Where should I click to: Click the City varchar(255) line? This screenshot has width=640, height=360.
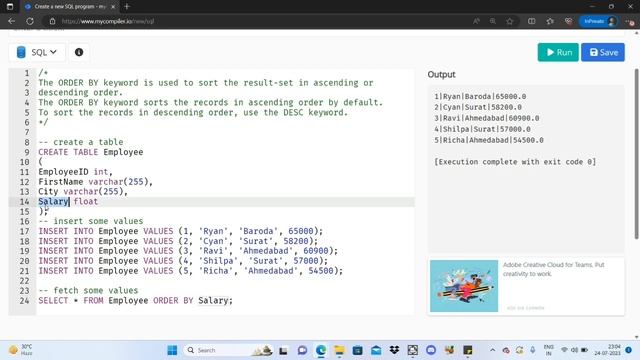click(x=83, y=191)
